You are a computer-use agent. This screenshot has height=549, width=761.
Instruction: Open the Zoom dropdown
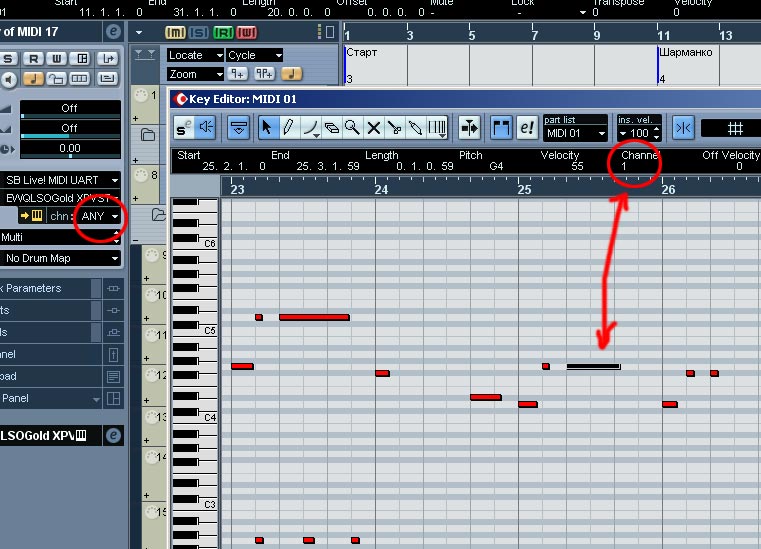tap(195, 74)
